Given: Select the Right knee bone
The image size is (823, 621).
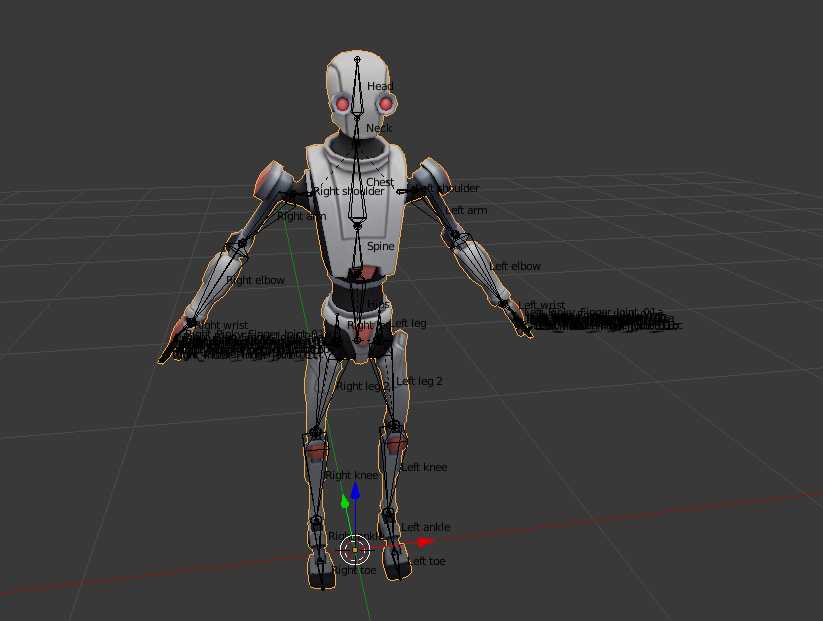Looking at the screenshot, I should point(316,476).
